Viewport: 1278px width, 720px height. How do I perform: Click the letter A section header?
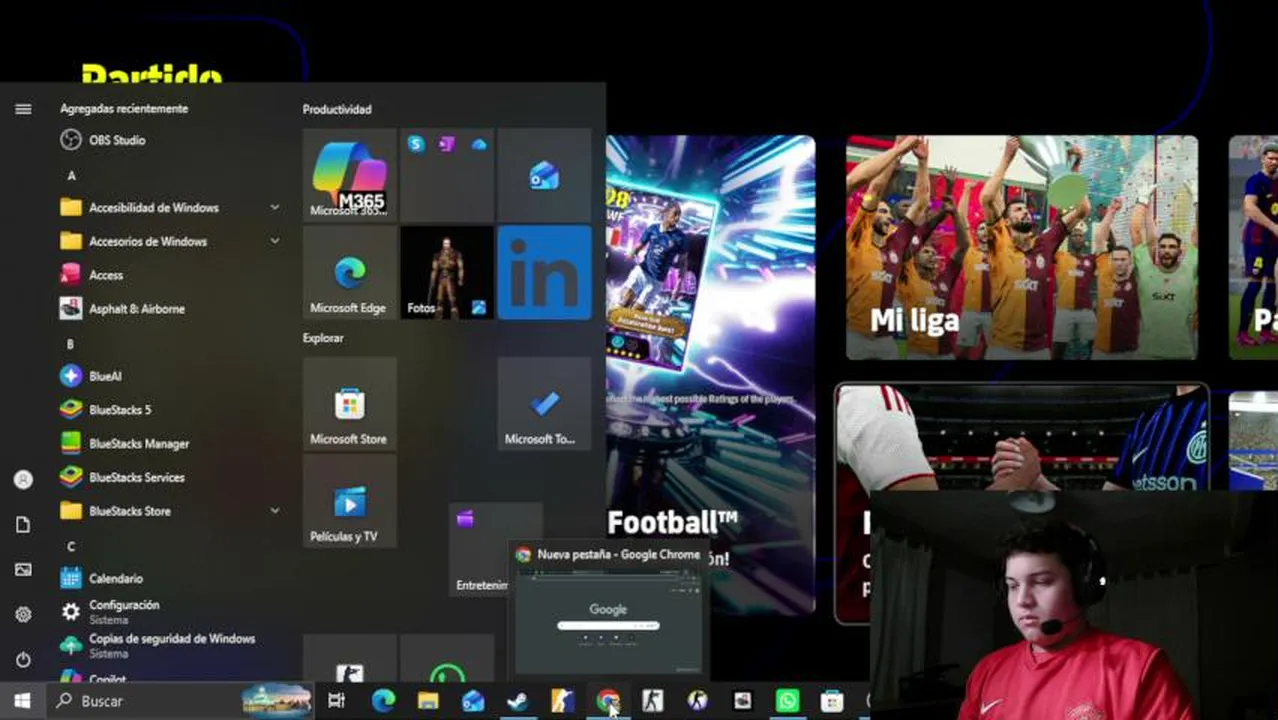click(x=71, y=175)
